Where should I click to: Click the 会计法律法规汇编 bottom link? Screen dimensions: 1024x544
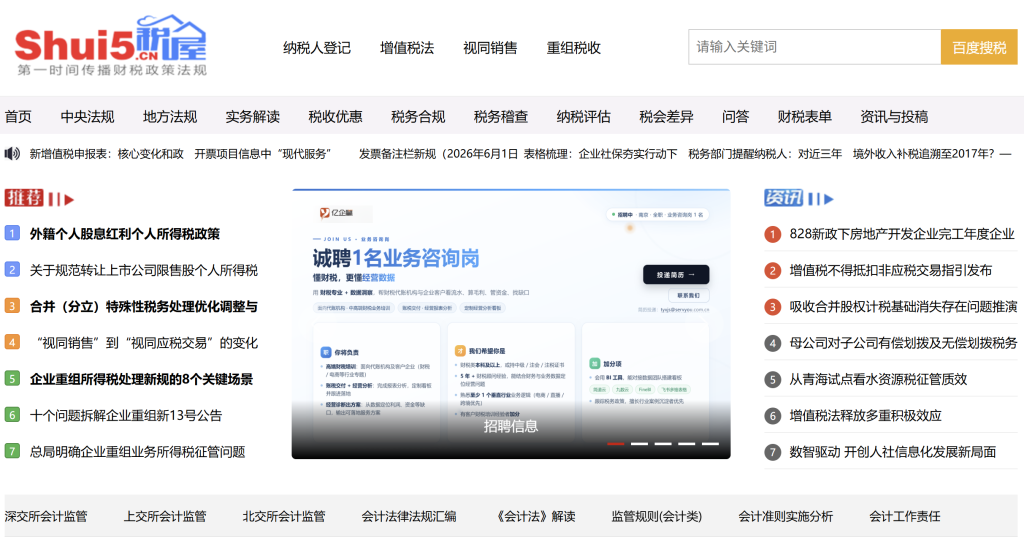409,517
